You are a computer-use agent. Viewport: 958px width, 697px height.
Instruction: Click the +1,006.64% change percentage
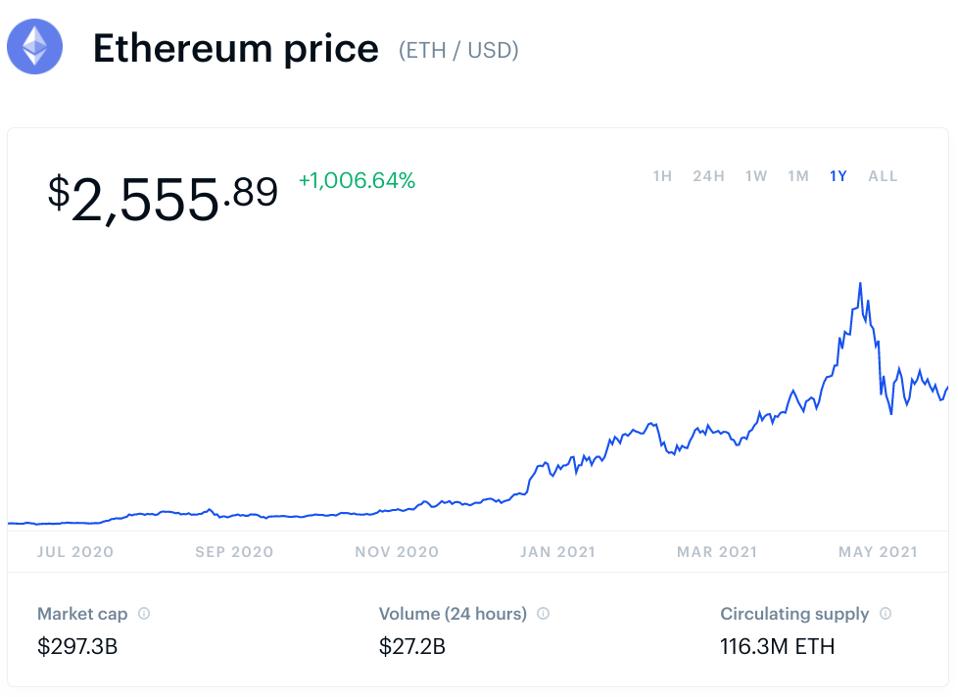(x=355, y=182)
